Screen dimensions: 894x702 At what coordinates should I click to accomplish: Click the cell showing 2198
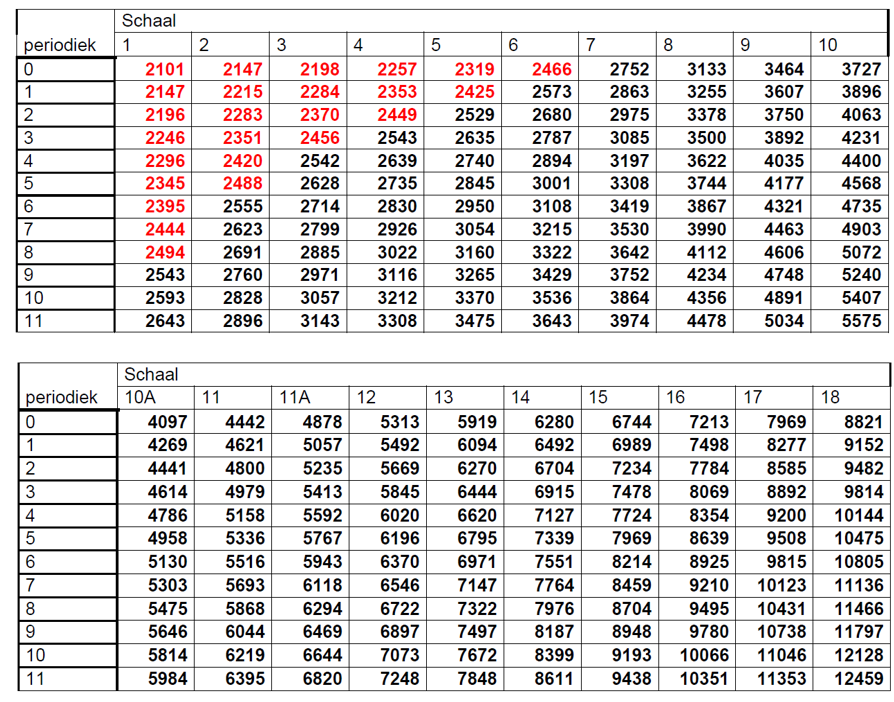pos(319,69)
